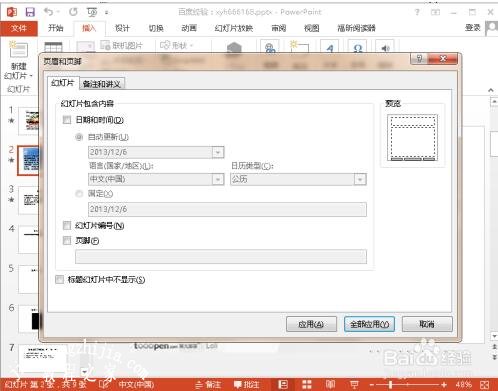Click the Text Box icon in the ribbon
This screenshot has height=391, width=498.
pos(299,46)
